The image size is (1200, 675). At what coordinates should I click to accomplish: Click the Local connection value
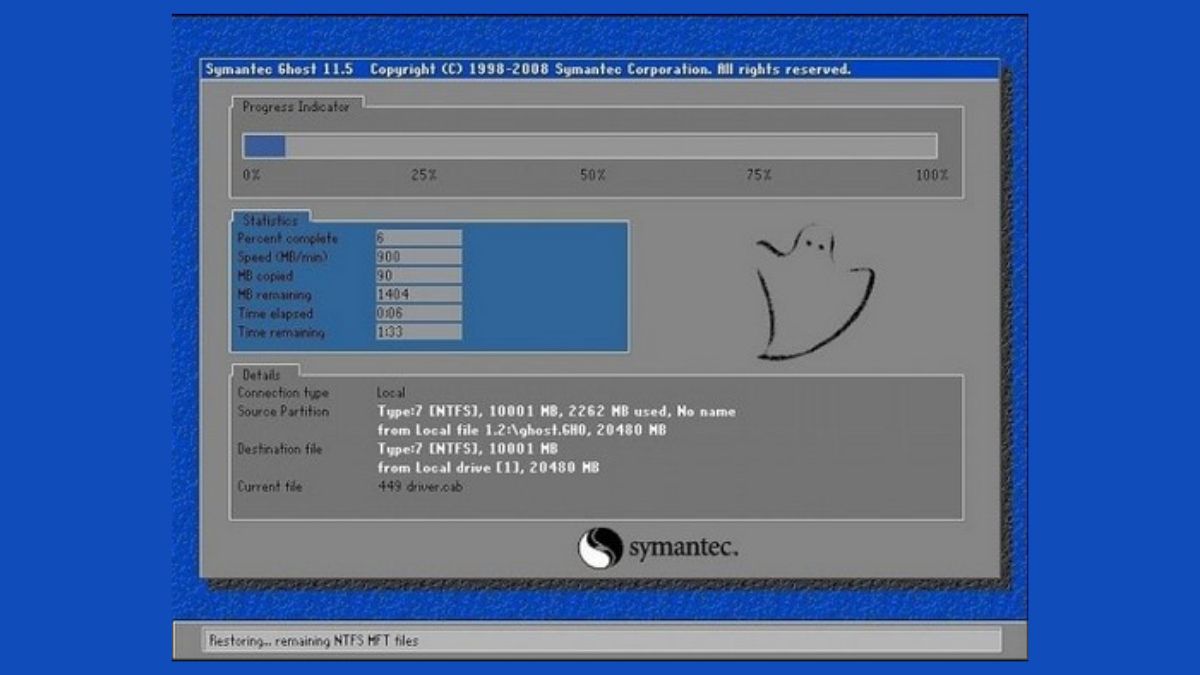click(391, 393)
